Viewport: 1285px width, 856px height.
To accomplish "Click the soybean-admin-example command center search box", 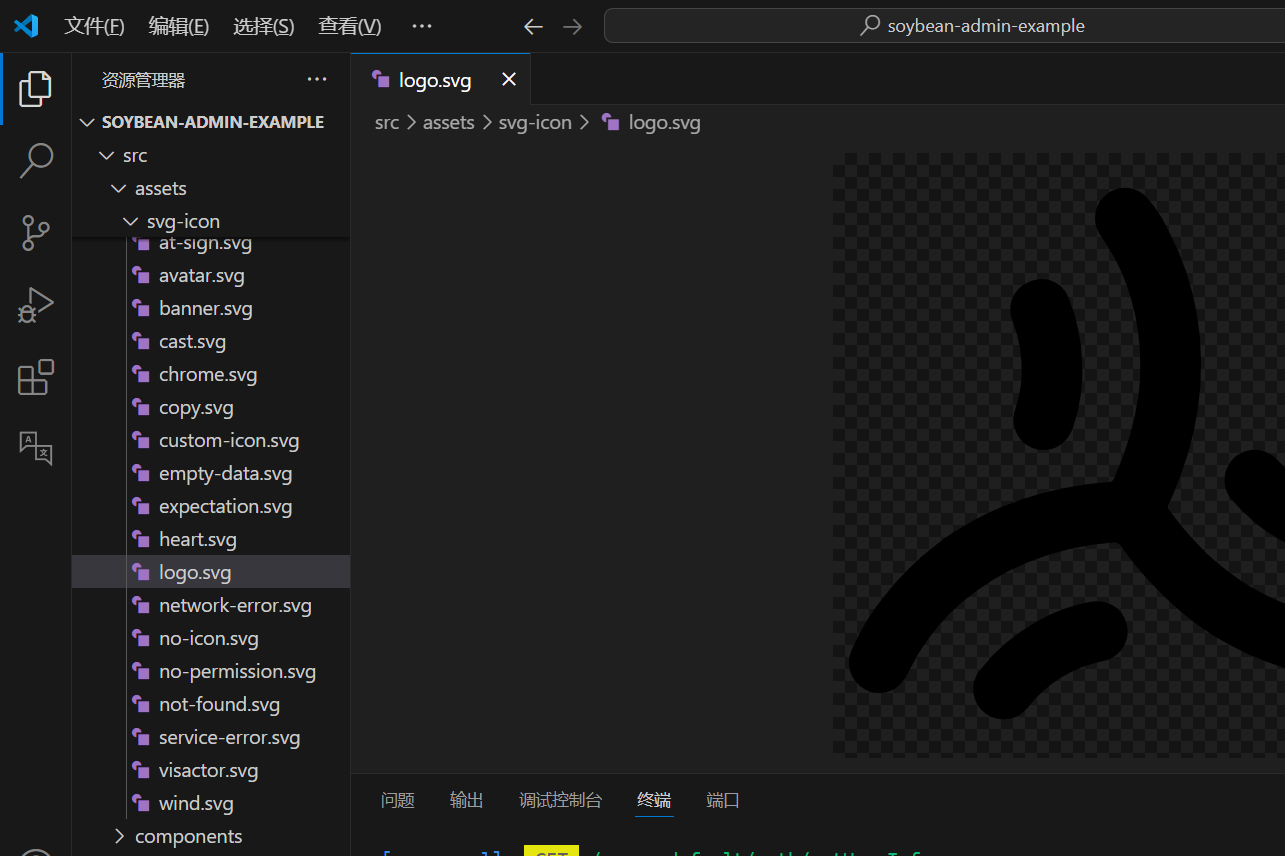I will coord(944,26).
